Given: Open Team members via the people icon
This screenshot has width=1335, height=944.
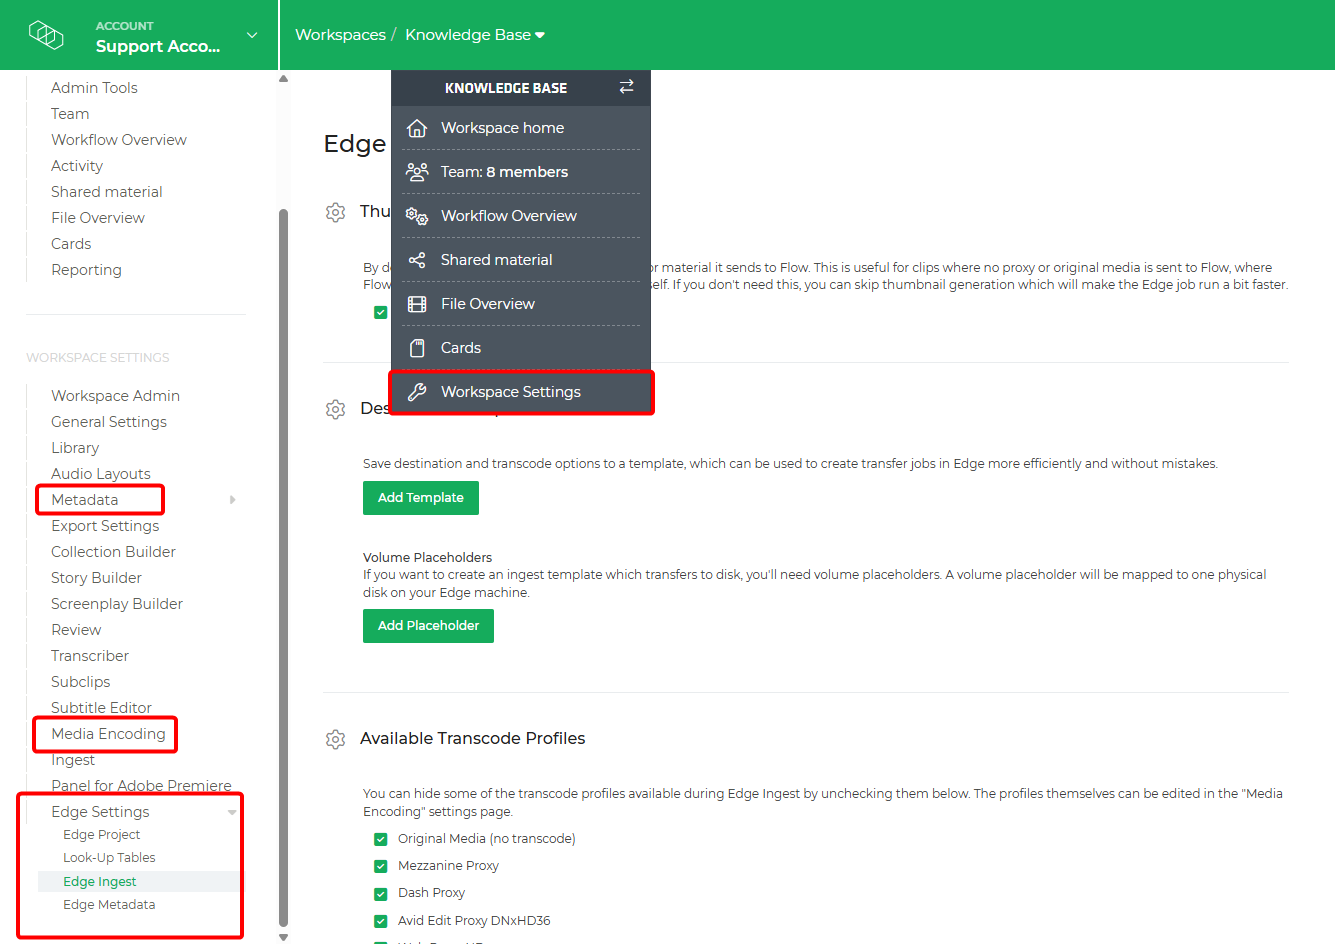Looking at the screenshot, I should click(417, 171).
